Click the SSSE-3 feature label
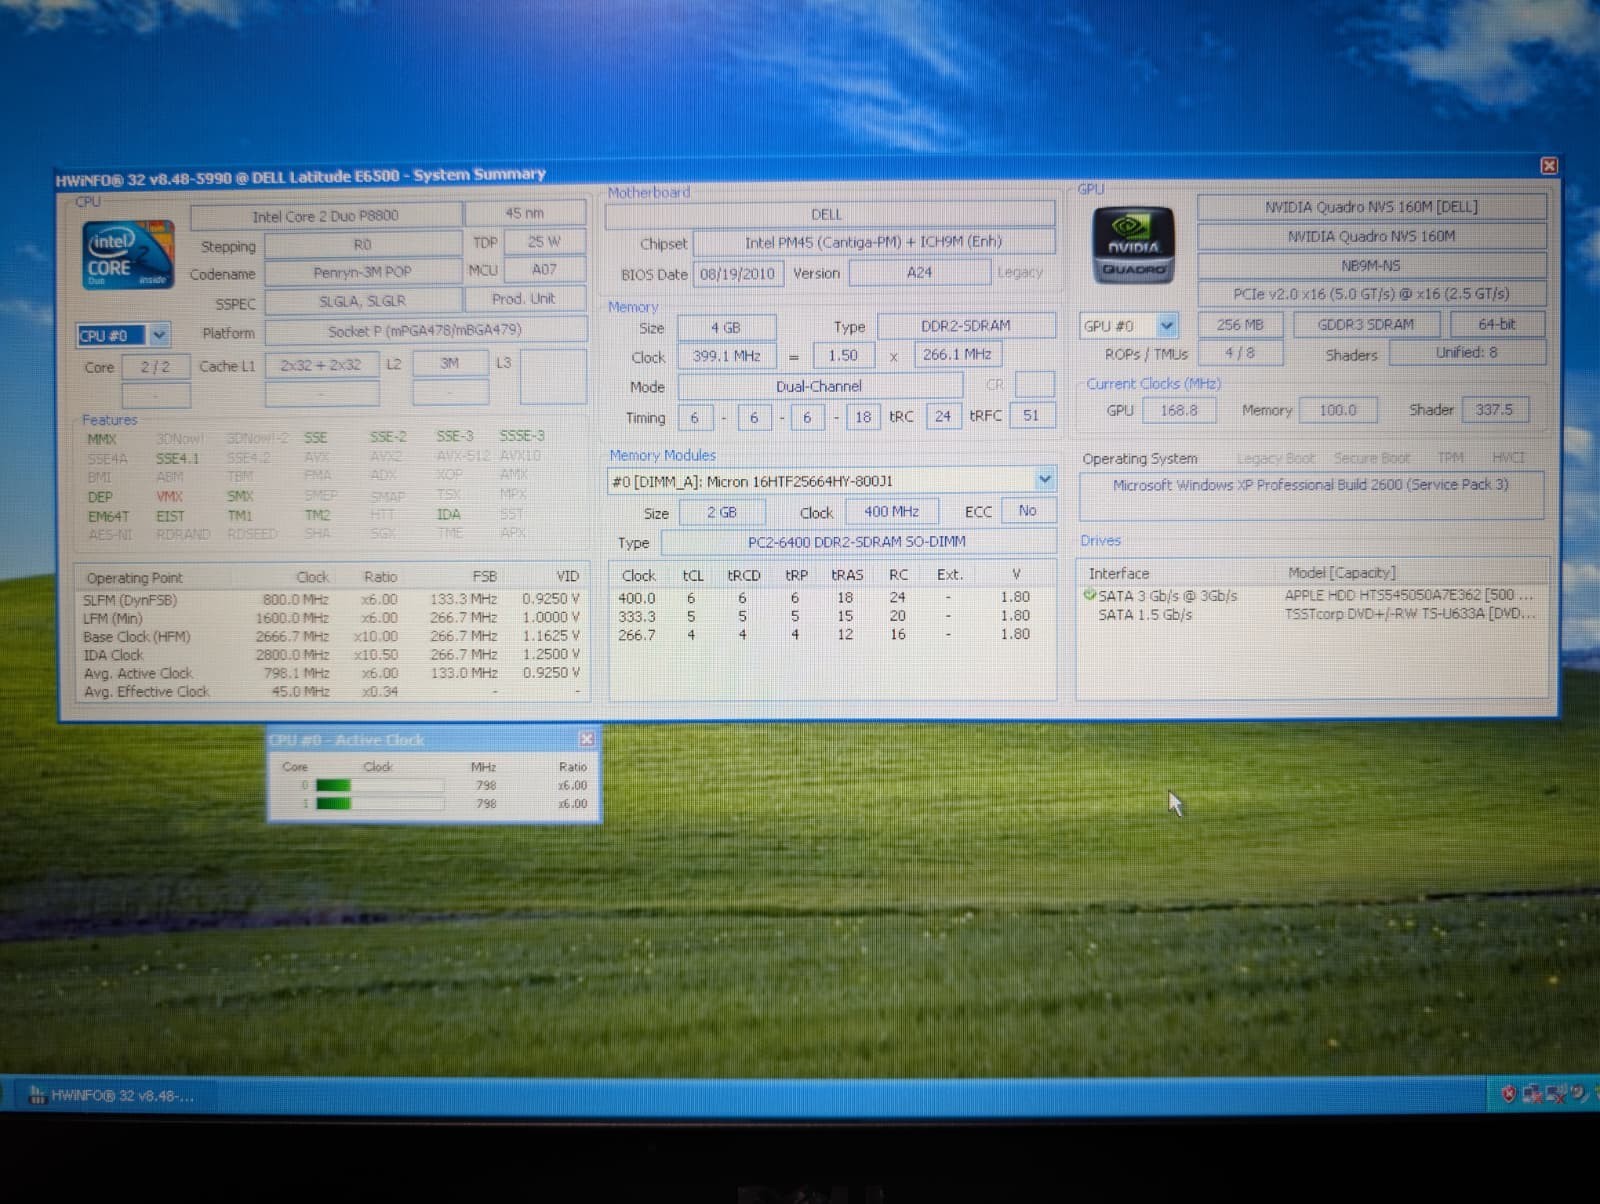The image size is (1600, 1204). pyautogui.click(x=522, y=436)
